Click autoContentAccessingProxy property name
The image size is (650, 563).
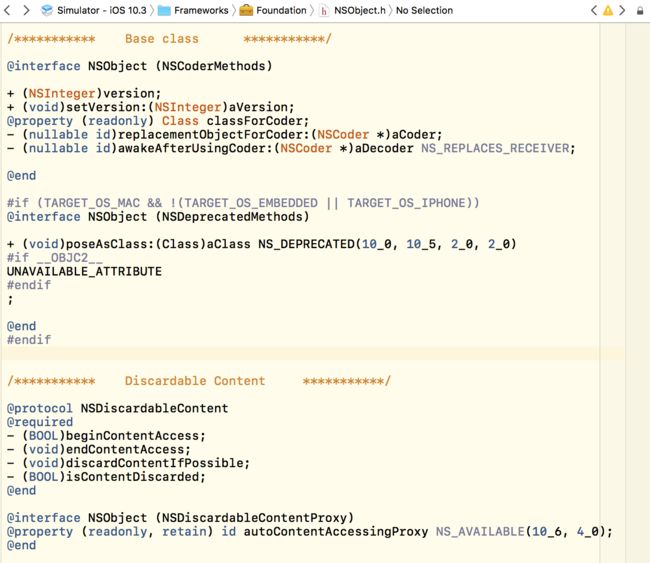(336, 531)
